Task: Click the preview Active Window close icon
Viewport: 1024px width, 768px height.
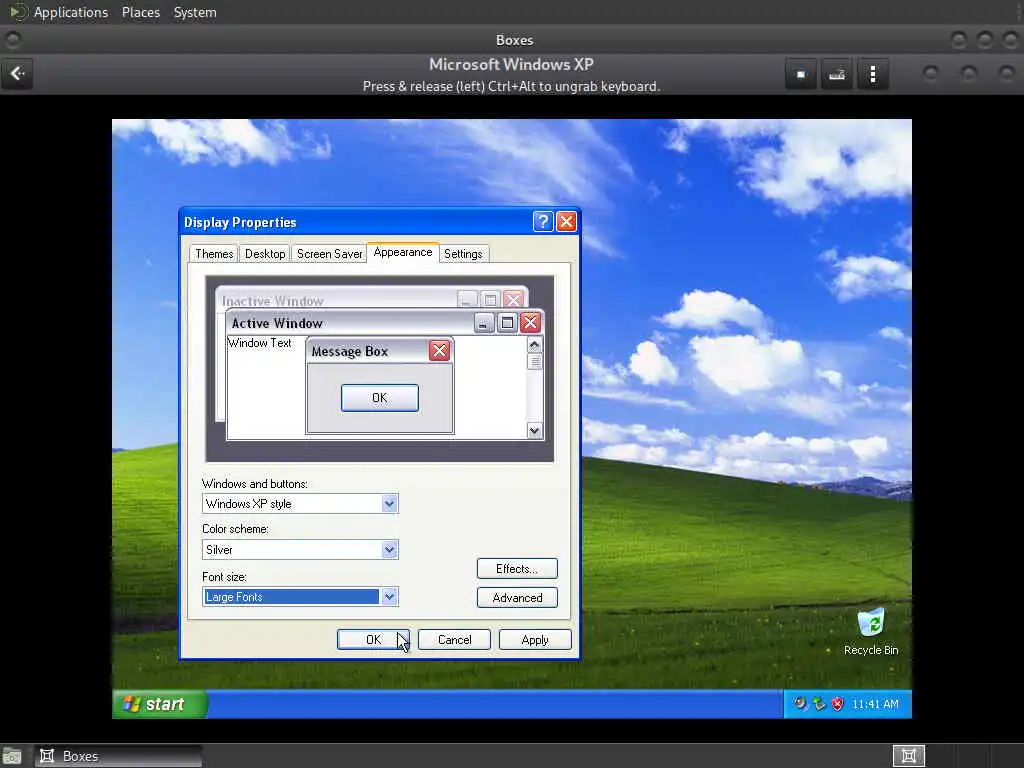Action: [530, 323]
